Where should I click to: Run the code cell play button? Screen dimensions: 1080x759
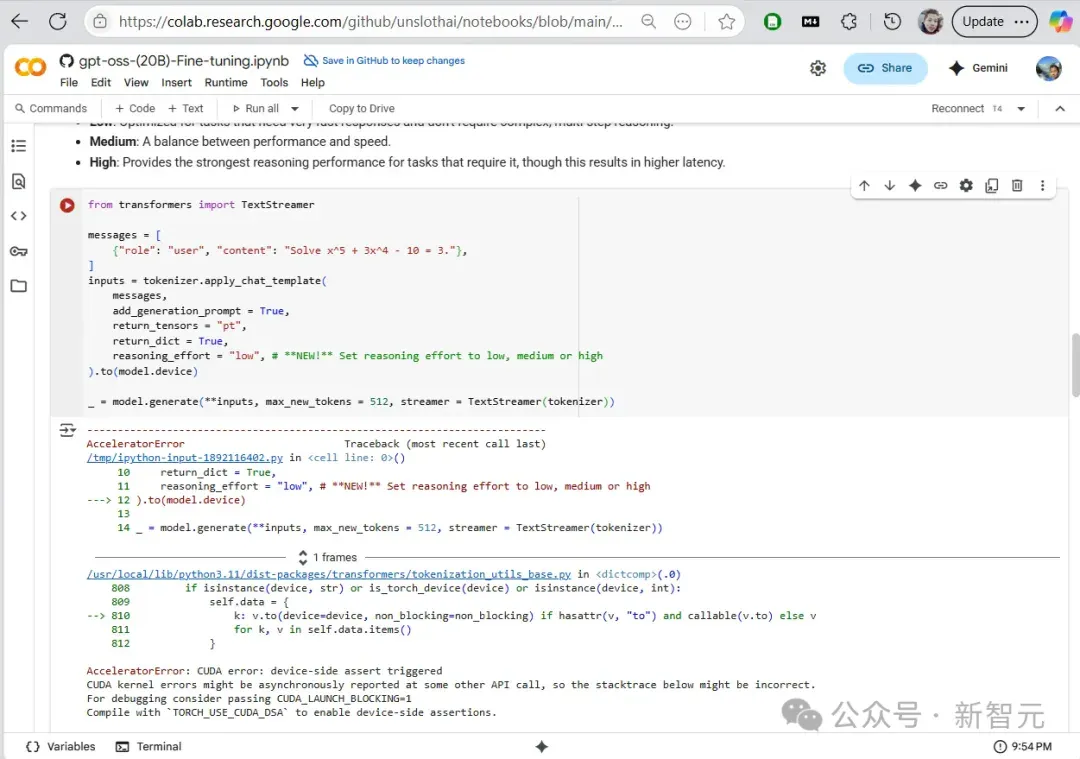coord(67,205)
